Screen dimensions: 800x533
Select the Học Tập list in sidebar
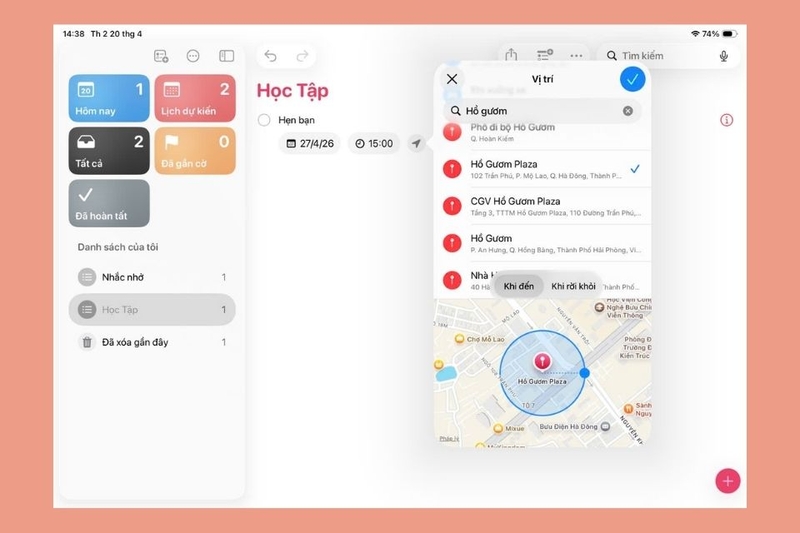coord(152,310)
